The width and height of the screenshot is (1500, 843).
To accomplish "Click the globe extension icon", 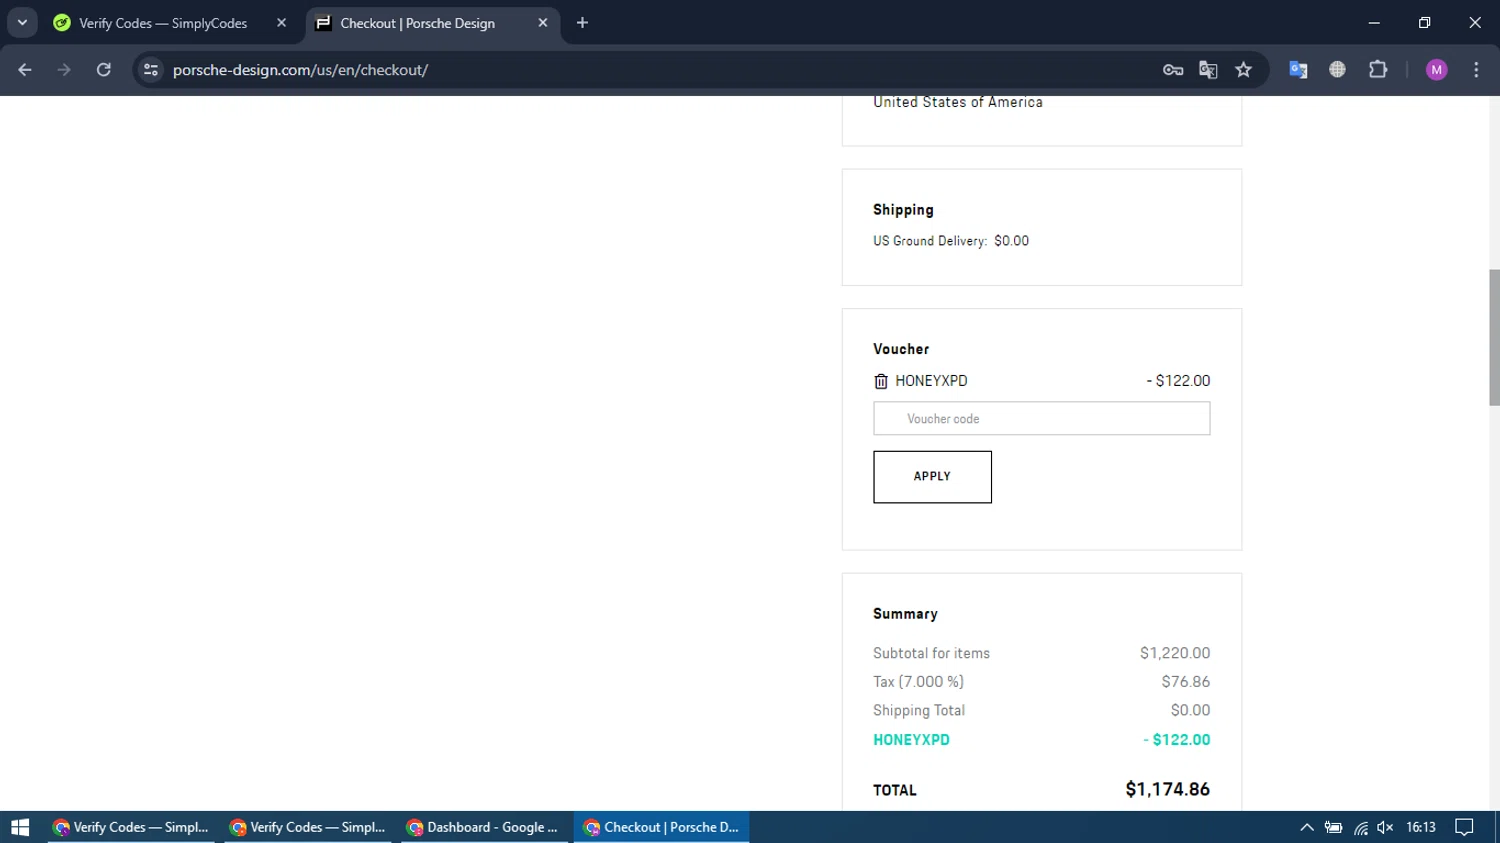I will 1337,70.
